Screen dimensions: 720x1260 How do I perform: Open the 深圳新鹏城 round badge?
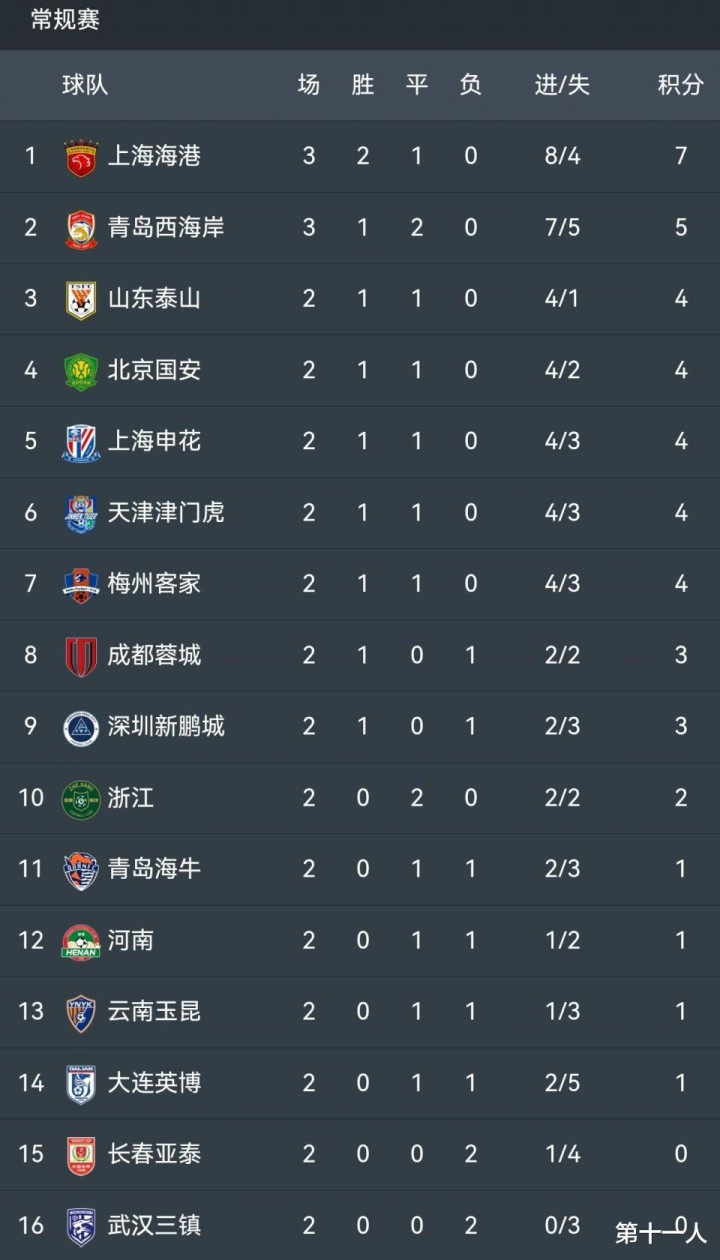point(81,727)
